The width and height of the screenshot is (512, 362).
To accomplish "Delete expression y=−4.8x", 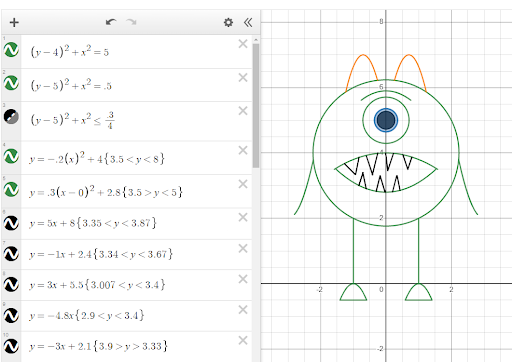I will coord(243,310).
